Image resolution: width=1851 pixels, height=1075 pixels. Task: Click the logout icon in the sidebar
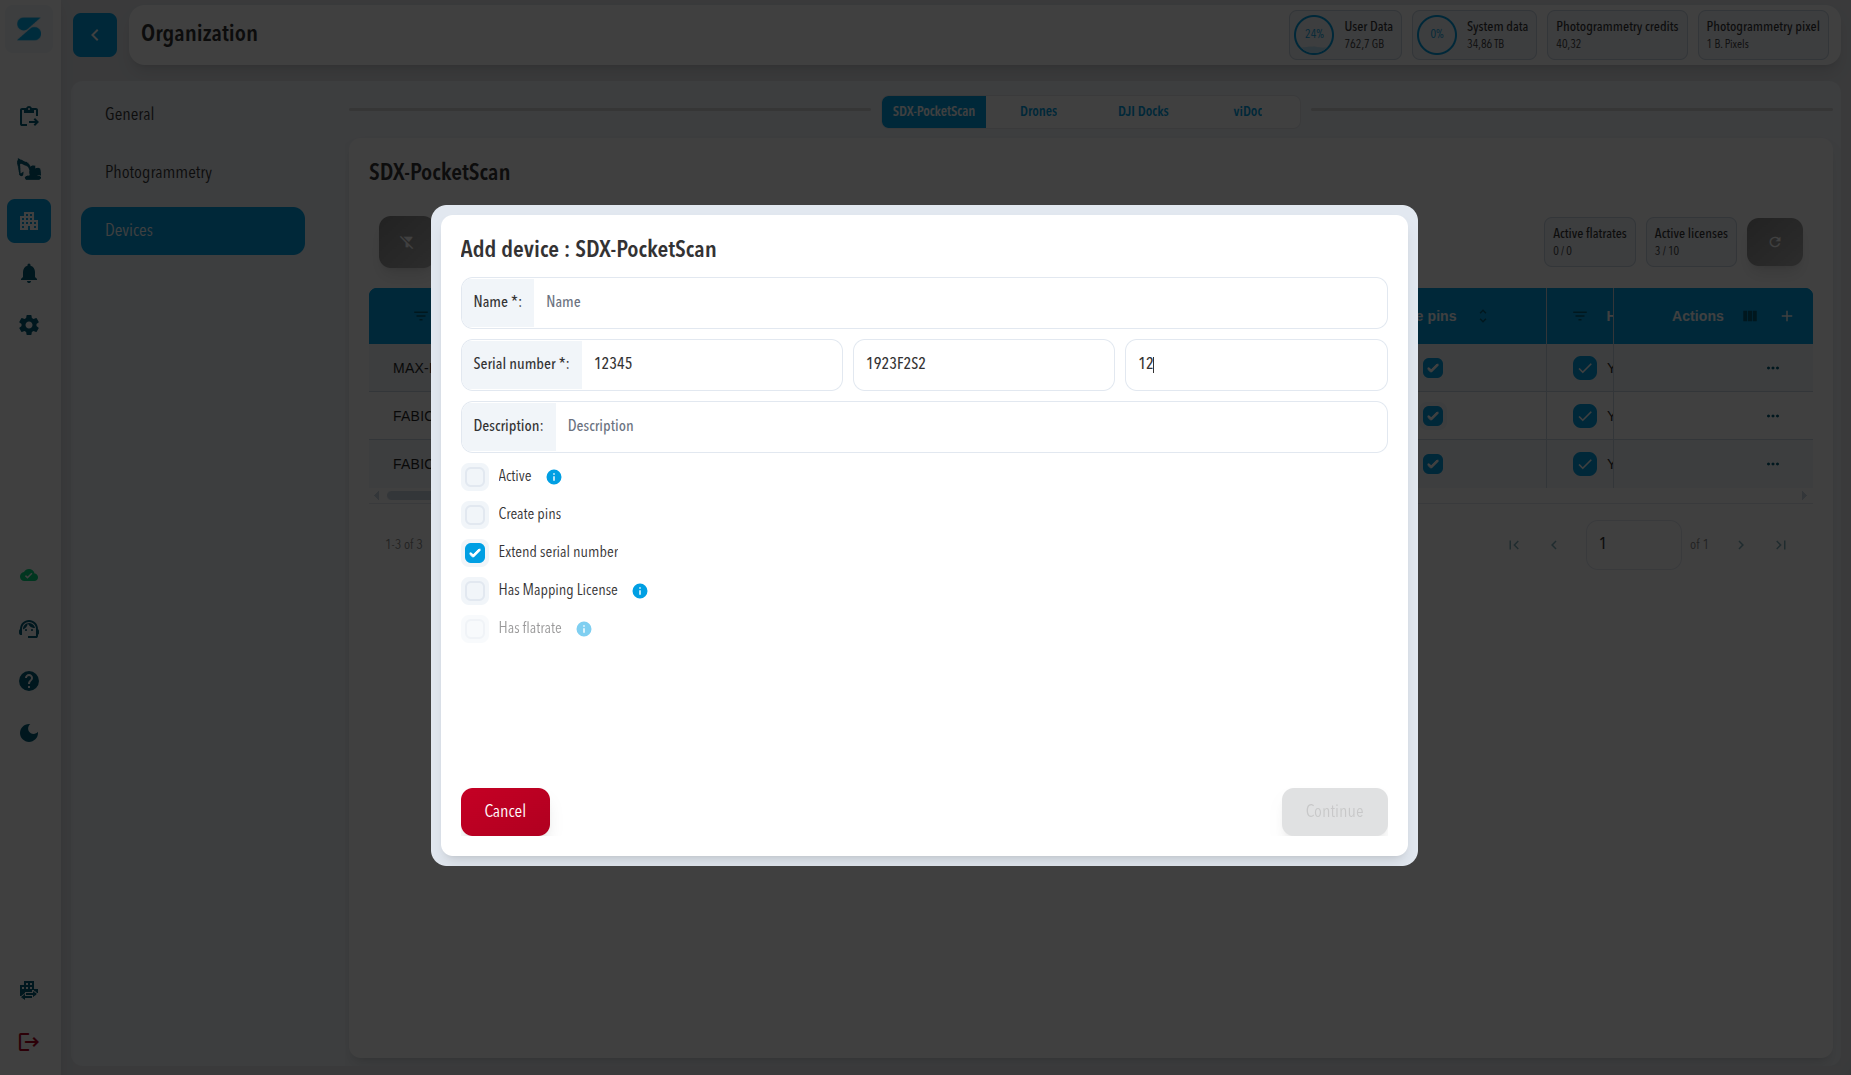tap(29, 1042)
